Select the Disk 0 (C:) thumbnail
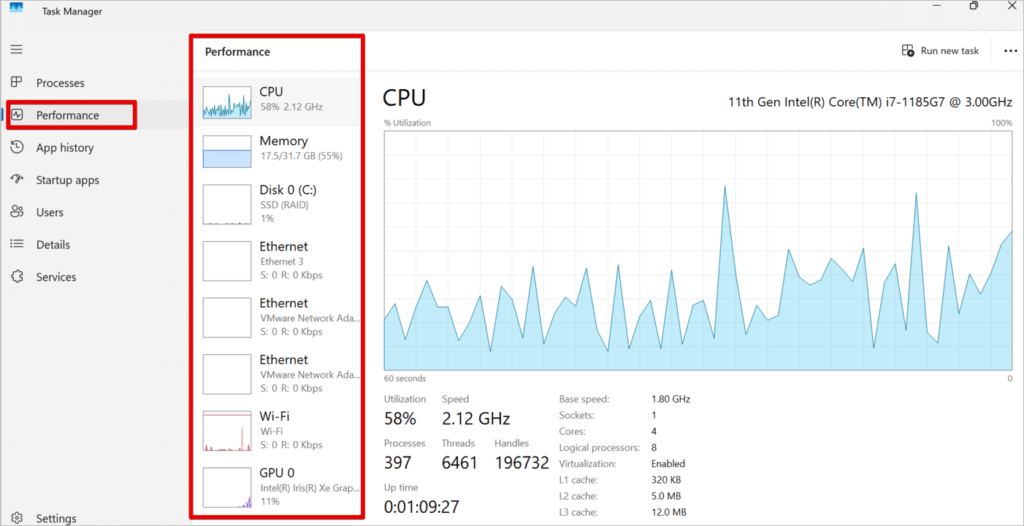The width and height of the screenshot is (1024, 526). (227, 205)
